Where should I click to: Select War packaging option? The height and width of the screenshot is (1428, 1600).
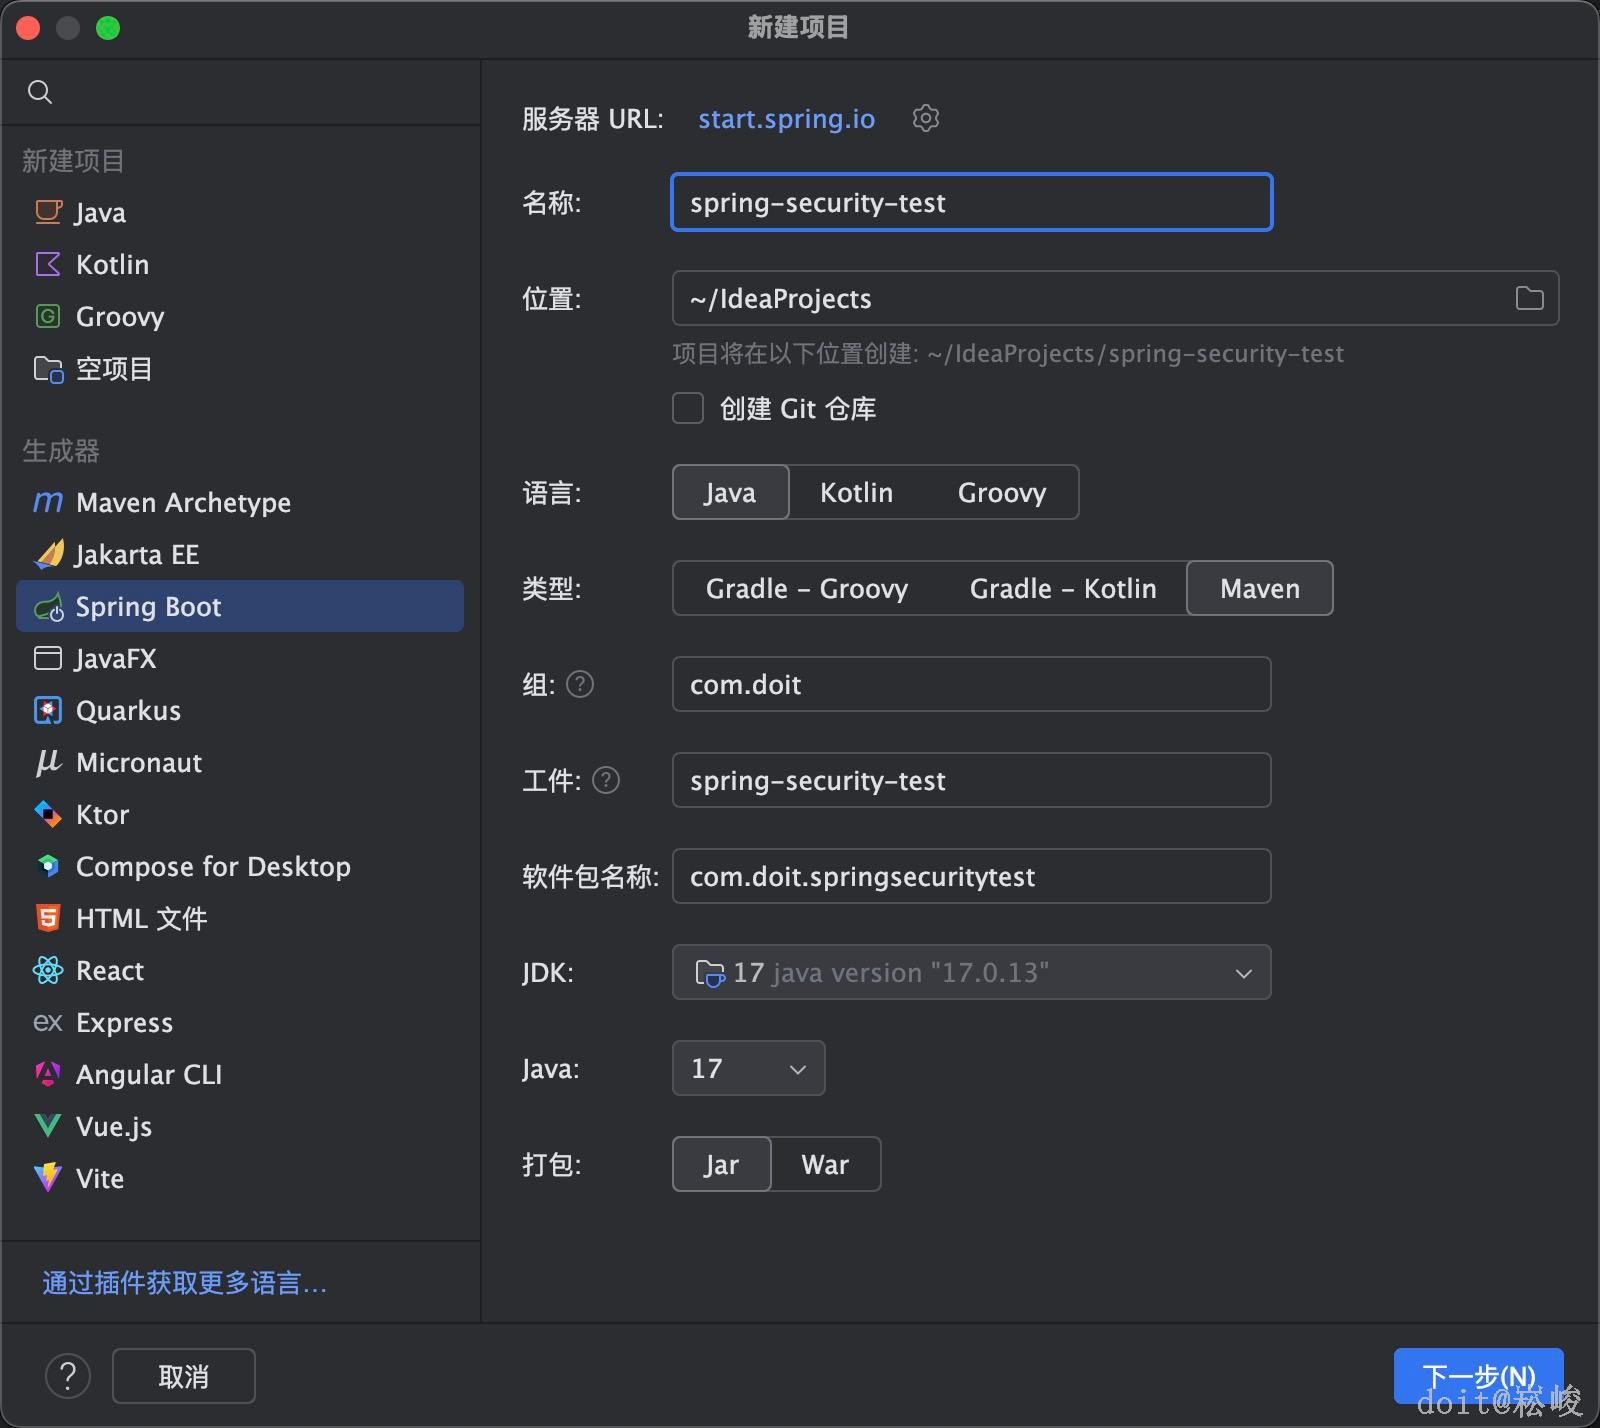click(x=825, y=1164)
